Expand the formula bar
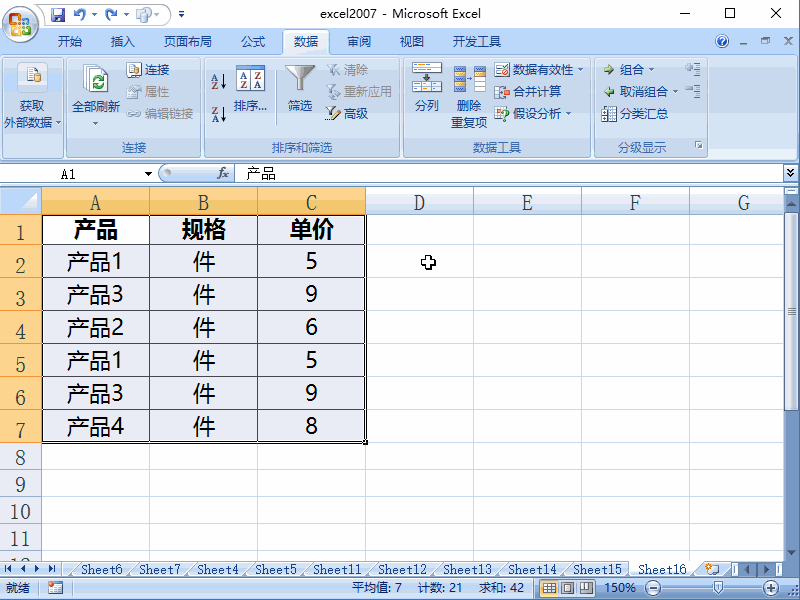Image resolution: width=800 pixels, height=600 pixels. coord(790,173)
